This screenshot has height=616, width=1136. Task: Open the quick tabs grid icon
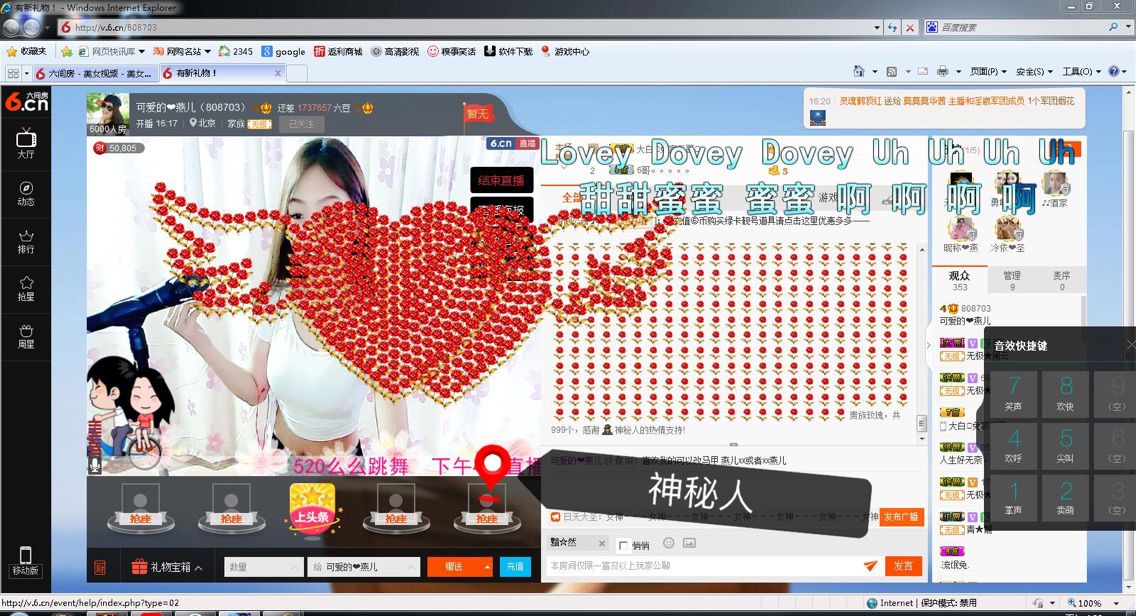pos(13,73)
